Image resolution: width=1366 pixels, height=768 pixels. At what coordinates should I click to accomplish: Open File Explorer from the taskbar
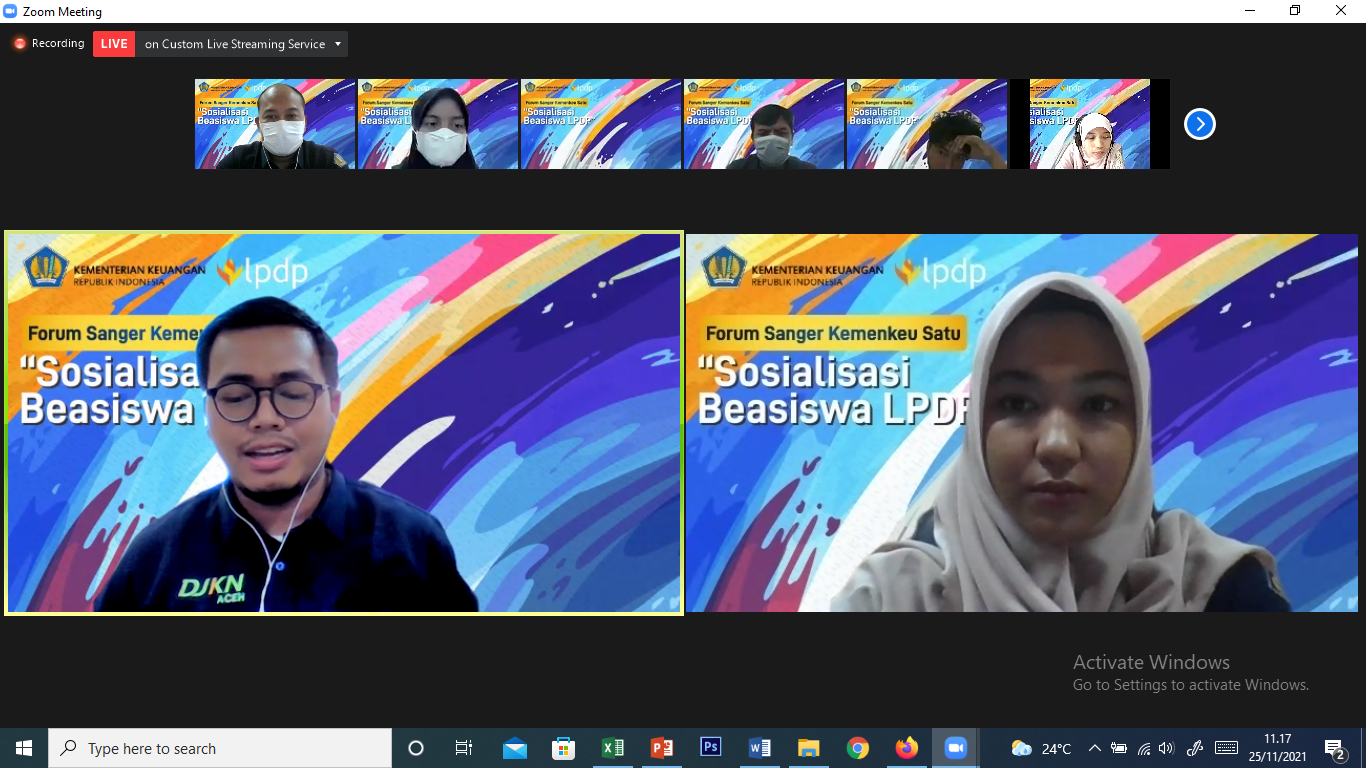[x=809, y=748]
